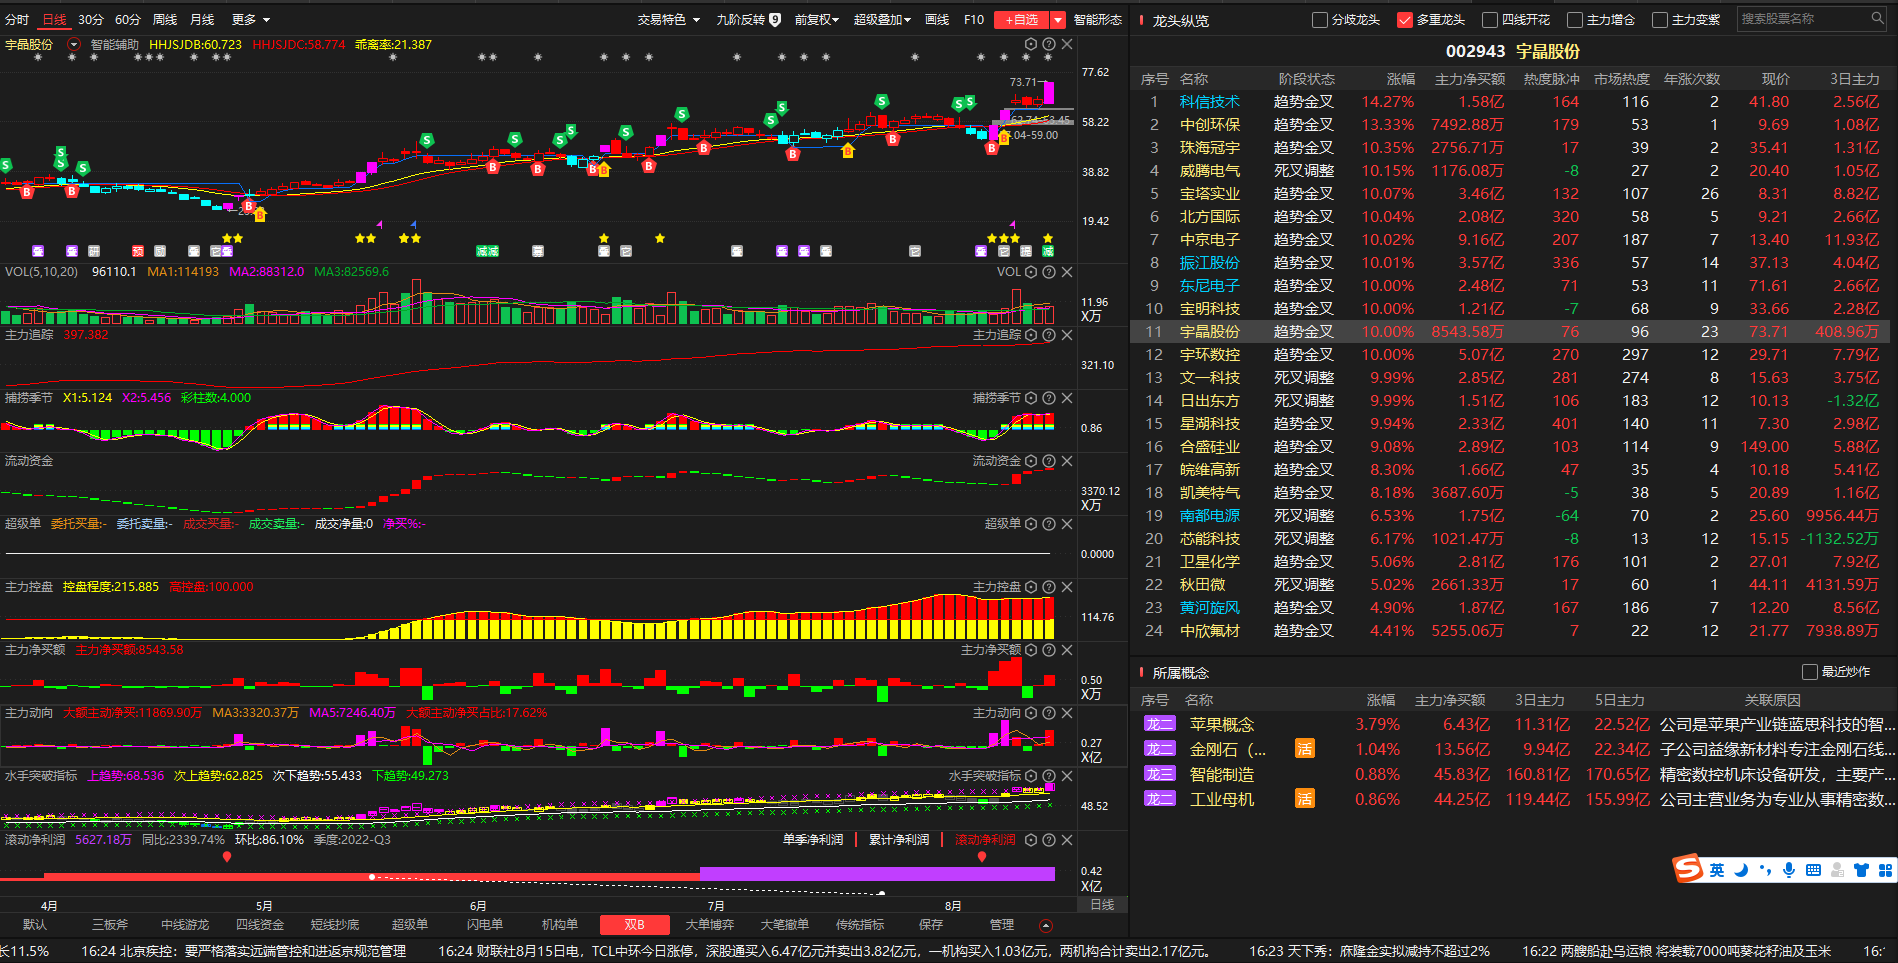Image resolution: width=1898 pixels, height=963 pixels.
Task: Switch to 分时 chart period
Action: click(17, 19)
